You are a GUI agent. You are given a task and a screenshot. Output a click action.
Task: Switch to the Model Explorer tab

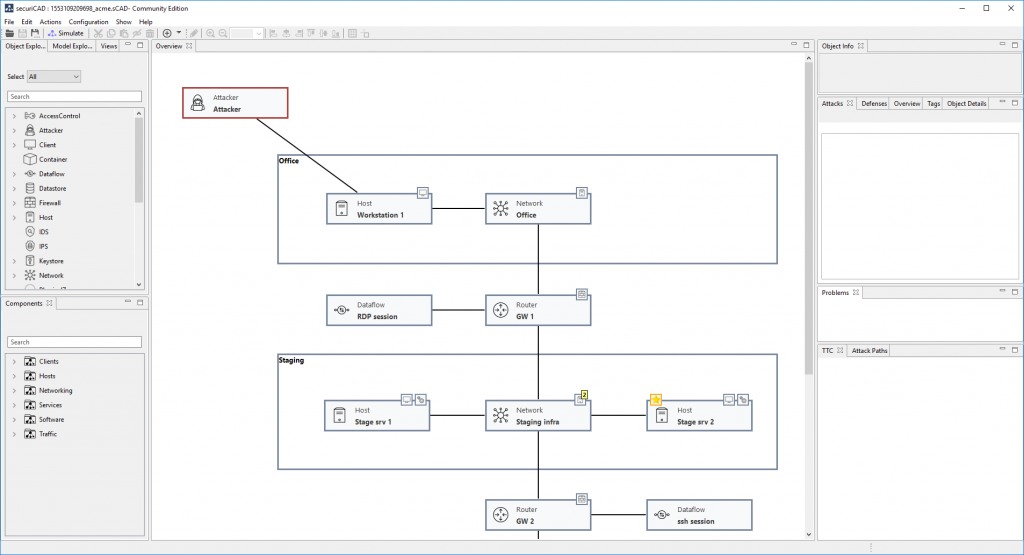click(x=72, y=46)
